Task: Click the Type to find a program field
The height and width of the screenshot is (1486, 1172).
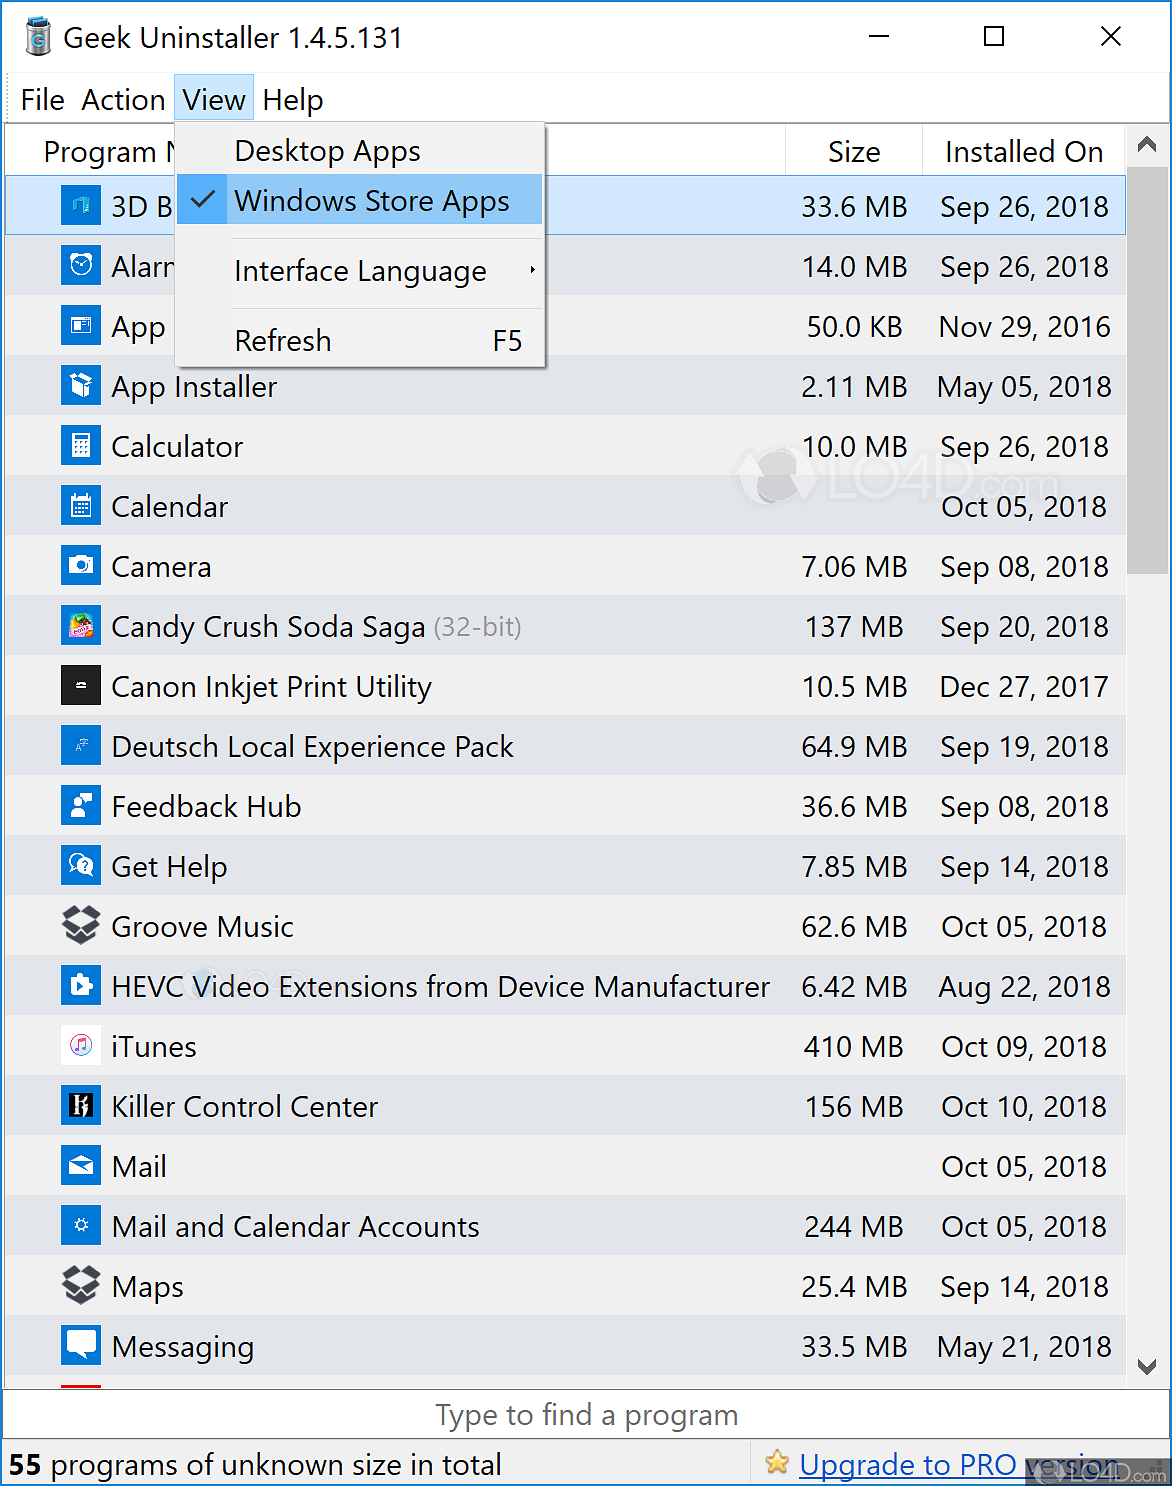Action: coord(586,1414)
